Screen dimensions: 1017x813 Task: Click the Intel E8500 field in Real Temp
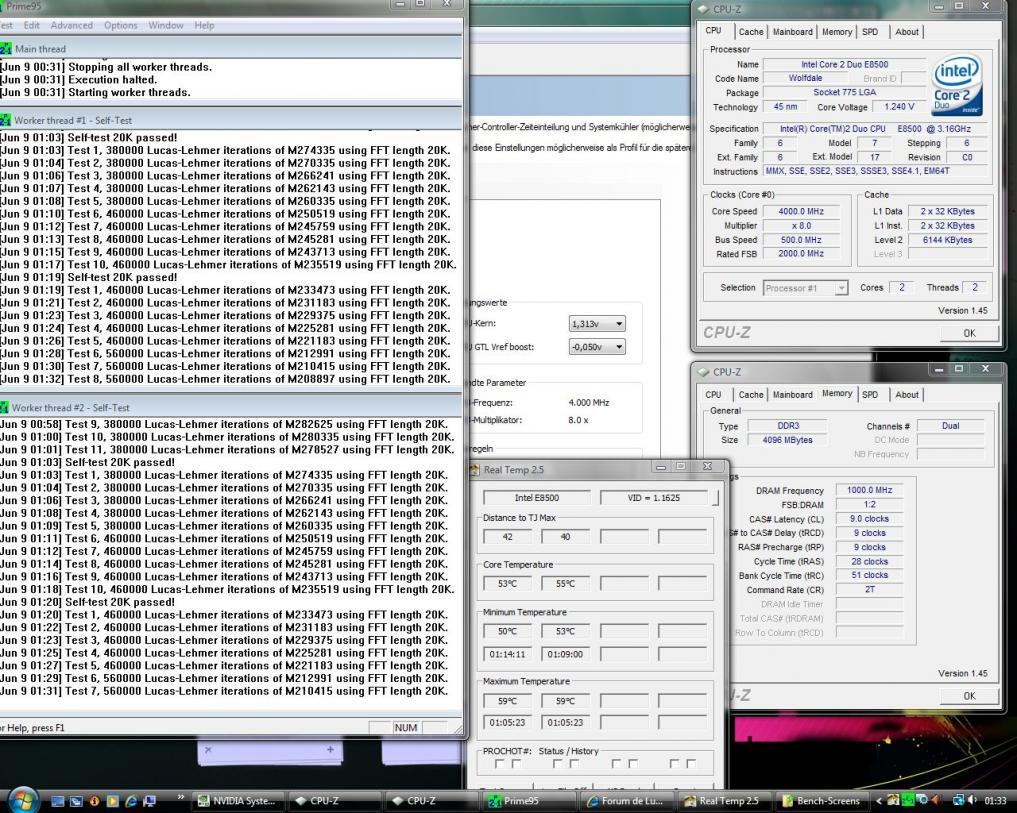click(536, 498)
